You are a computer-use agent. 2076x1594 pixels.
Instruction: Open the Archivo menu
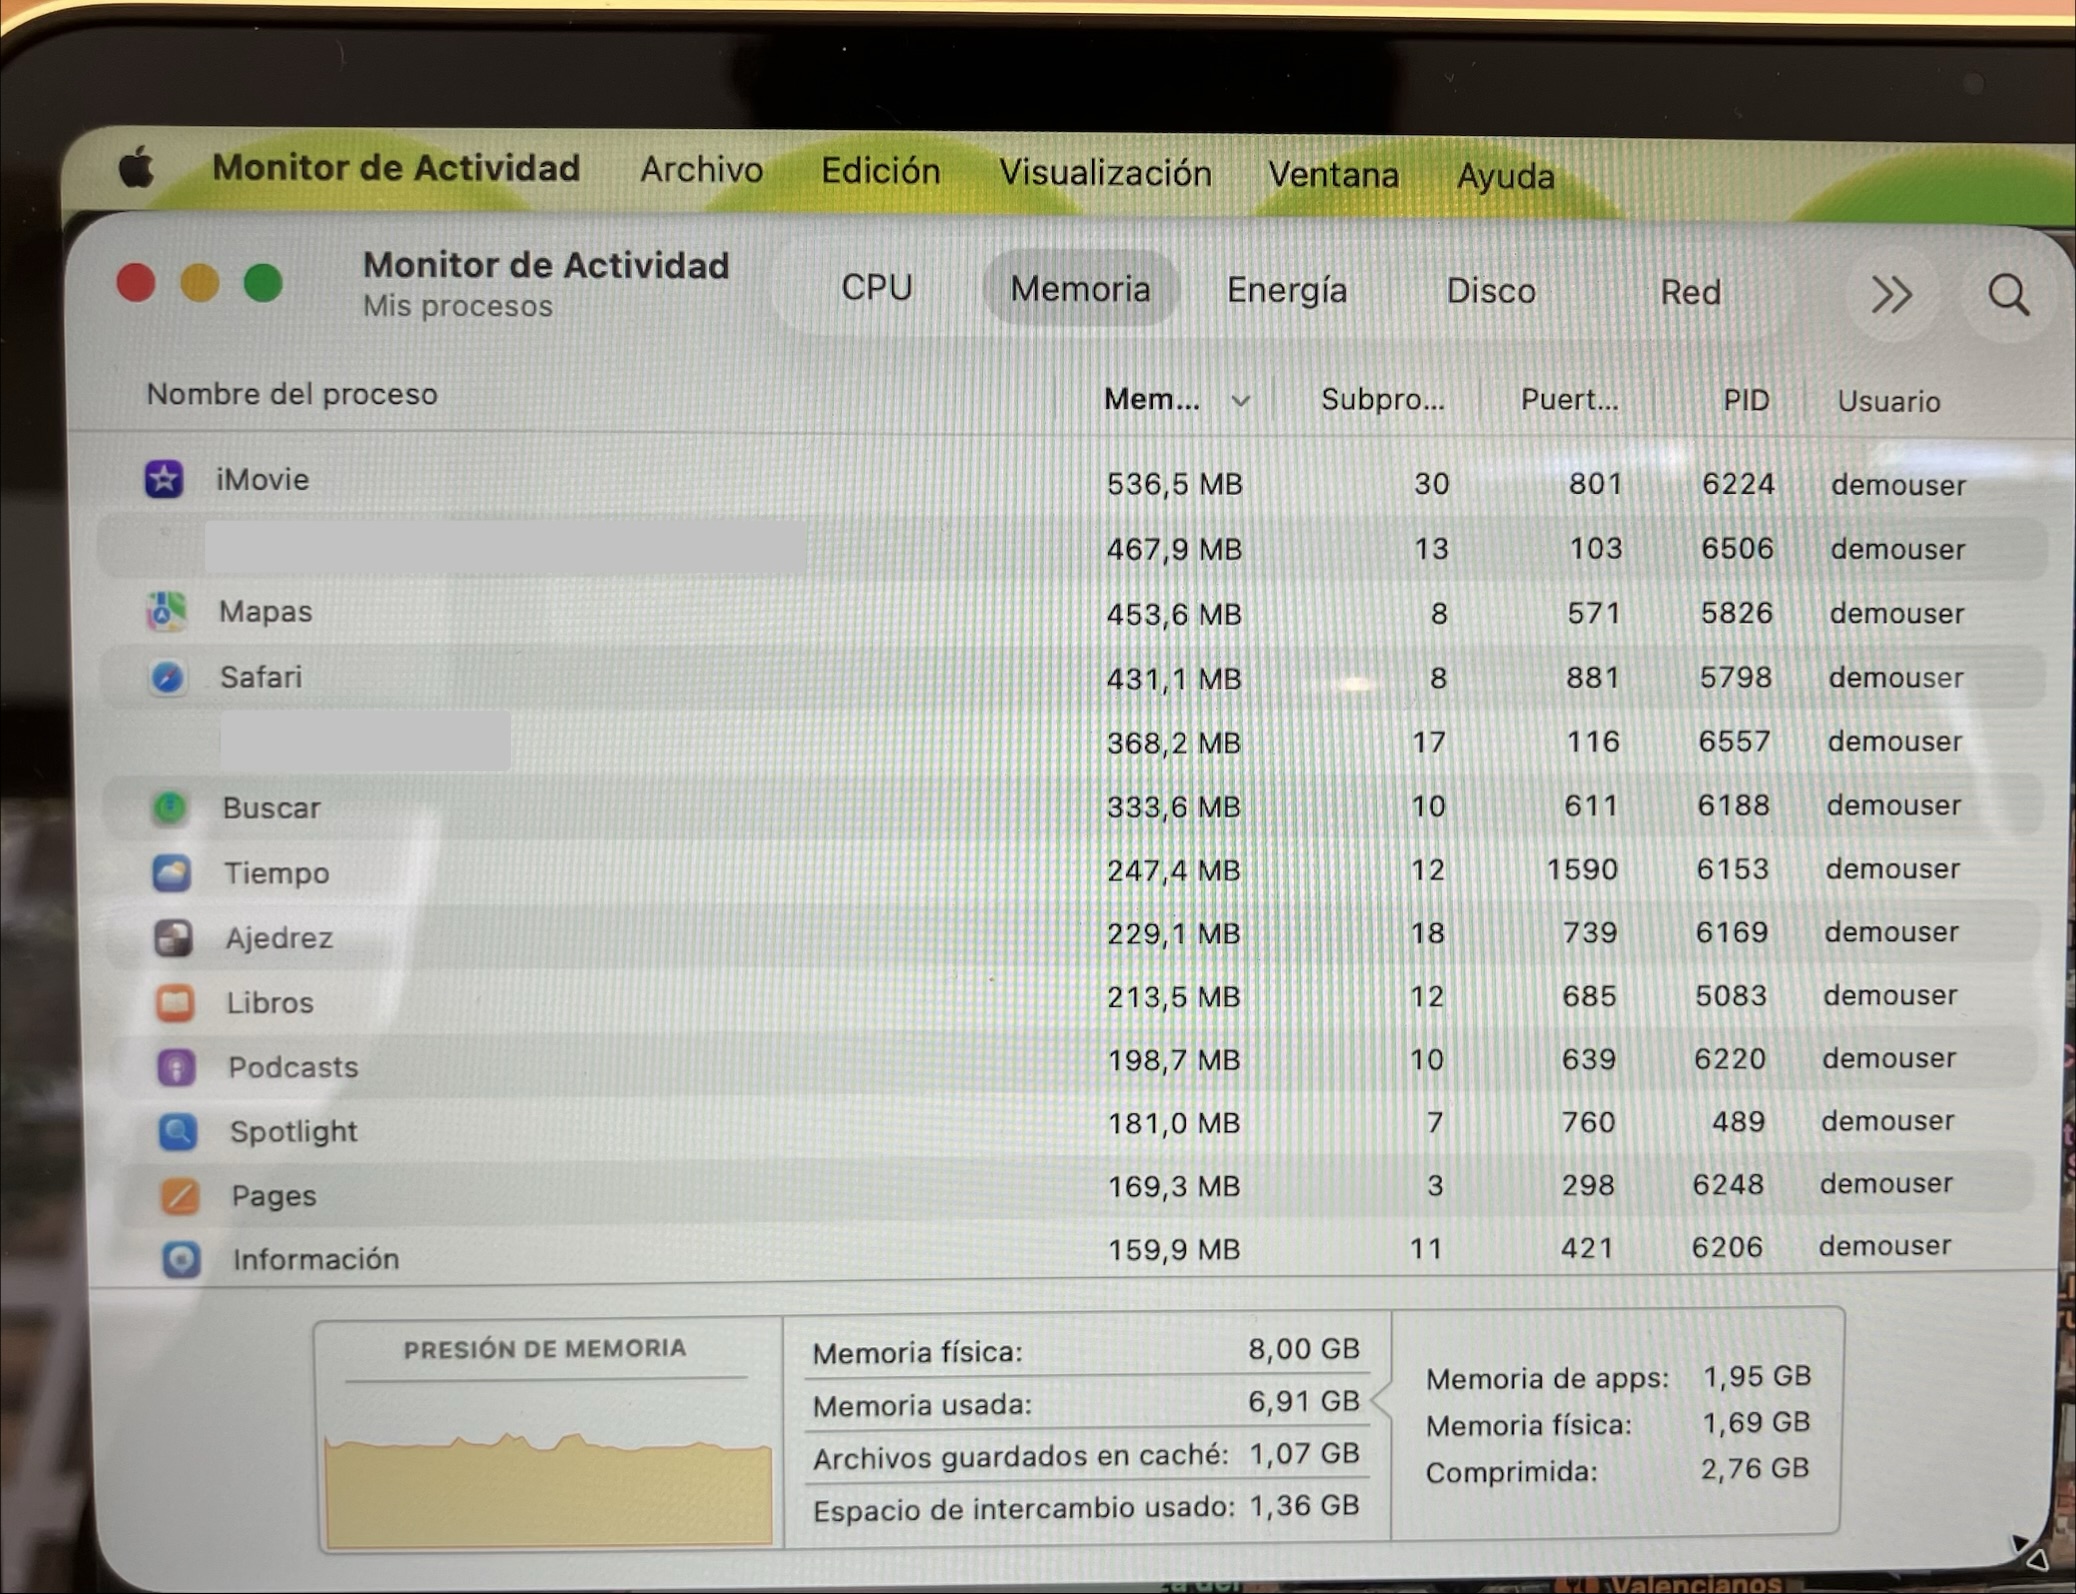pos(702,170)
